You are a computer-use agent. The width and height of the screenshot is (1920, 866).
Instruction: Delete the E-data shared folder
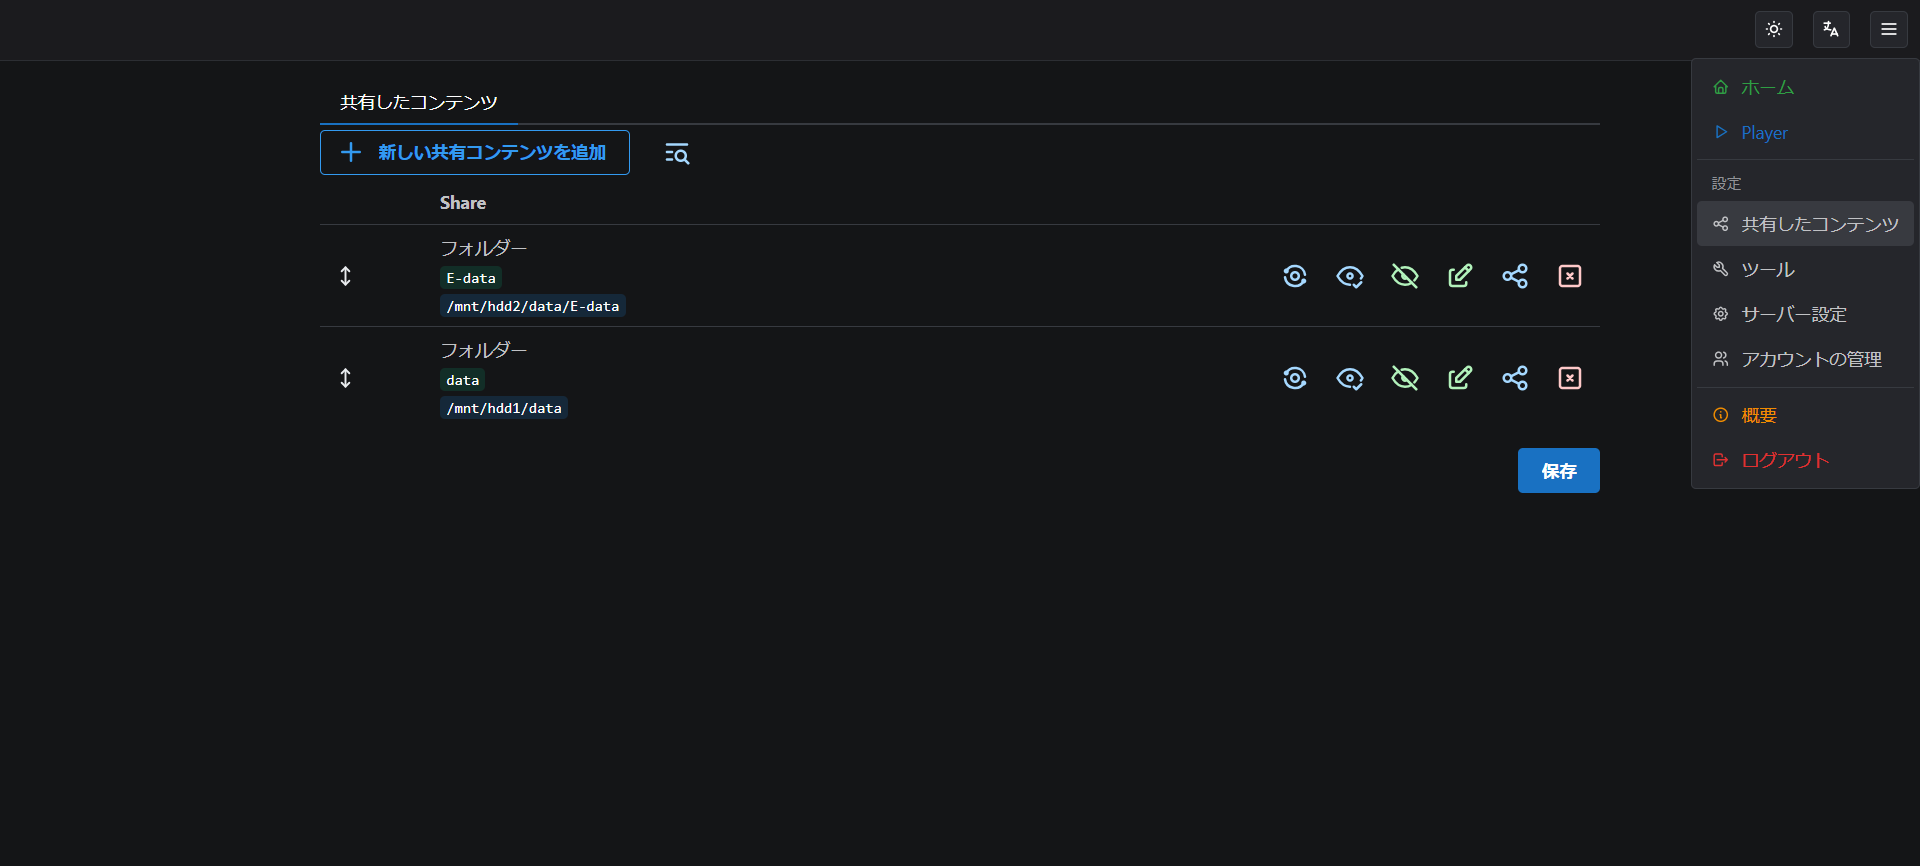coord(1569,276)
